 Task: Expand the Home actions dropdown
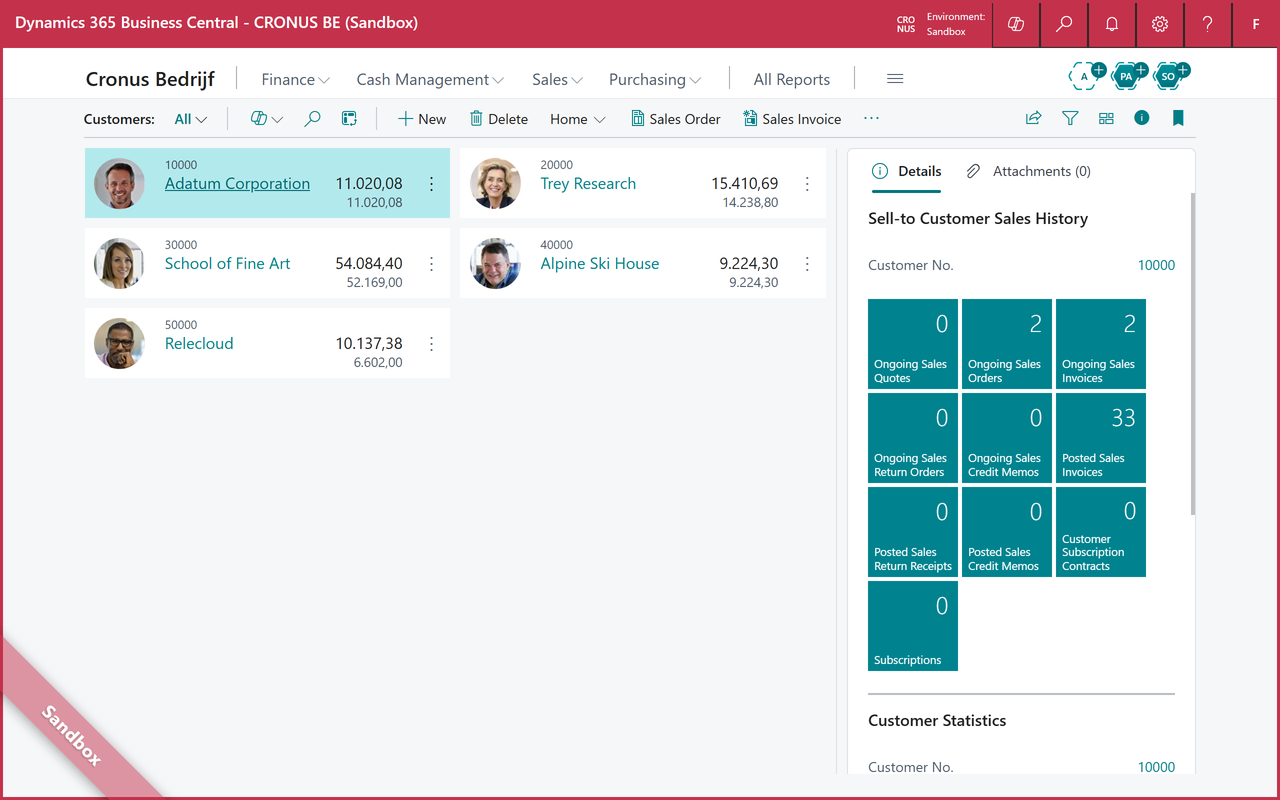(578, 119)
